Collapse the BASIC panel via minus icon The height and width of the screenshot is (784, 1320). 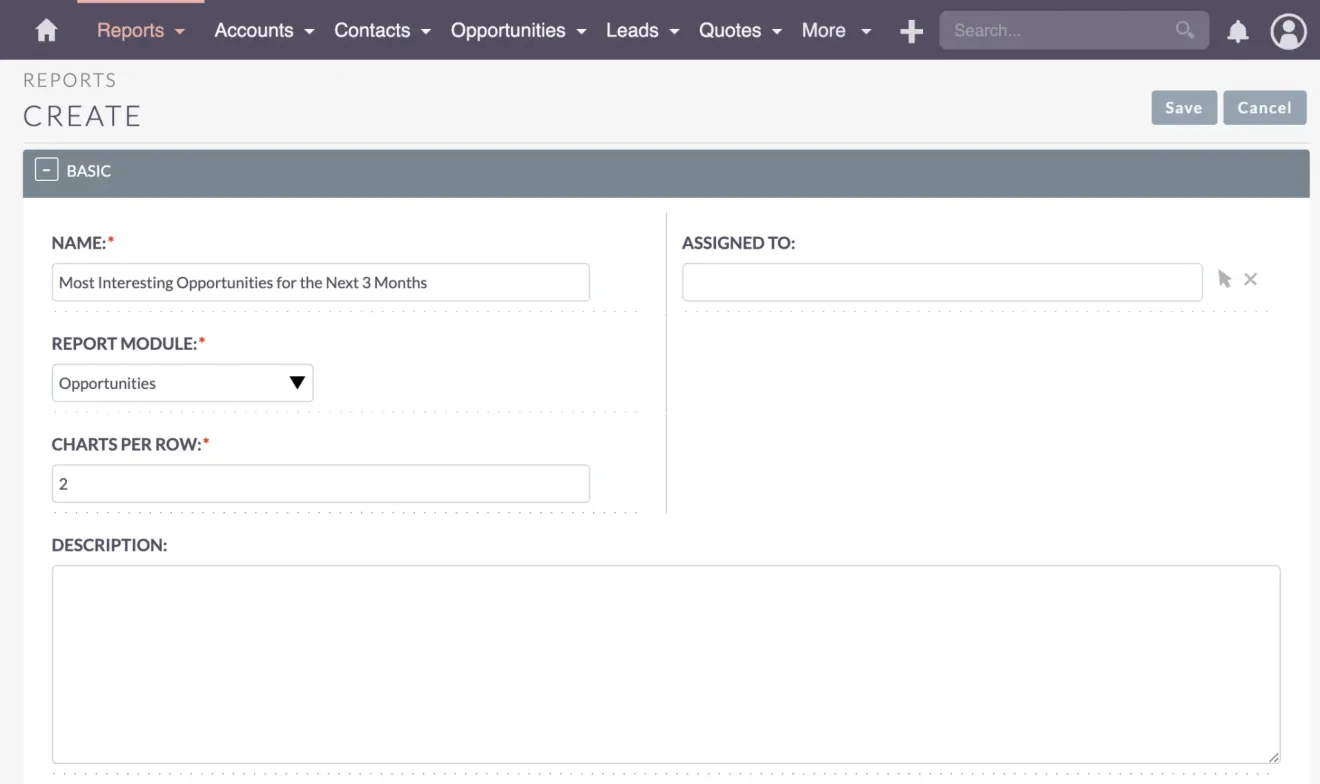click(x=44, y=168)
